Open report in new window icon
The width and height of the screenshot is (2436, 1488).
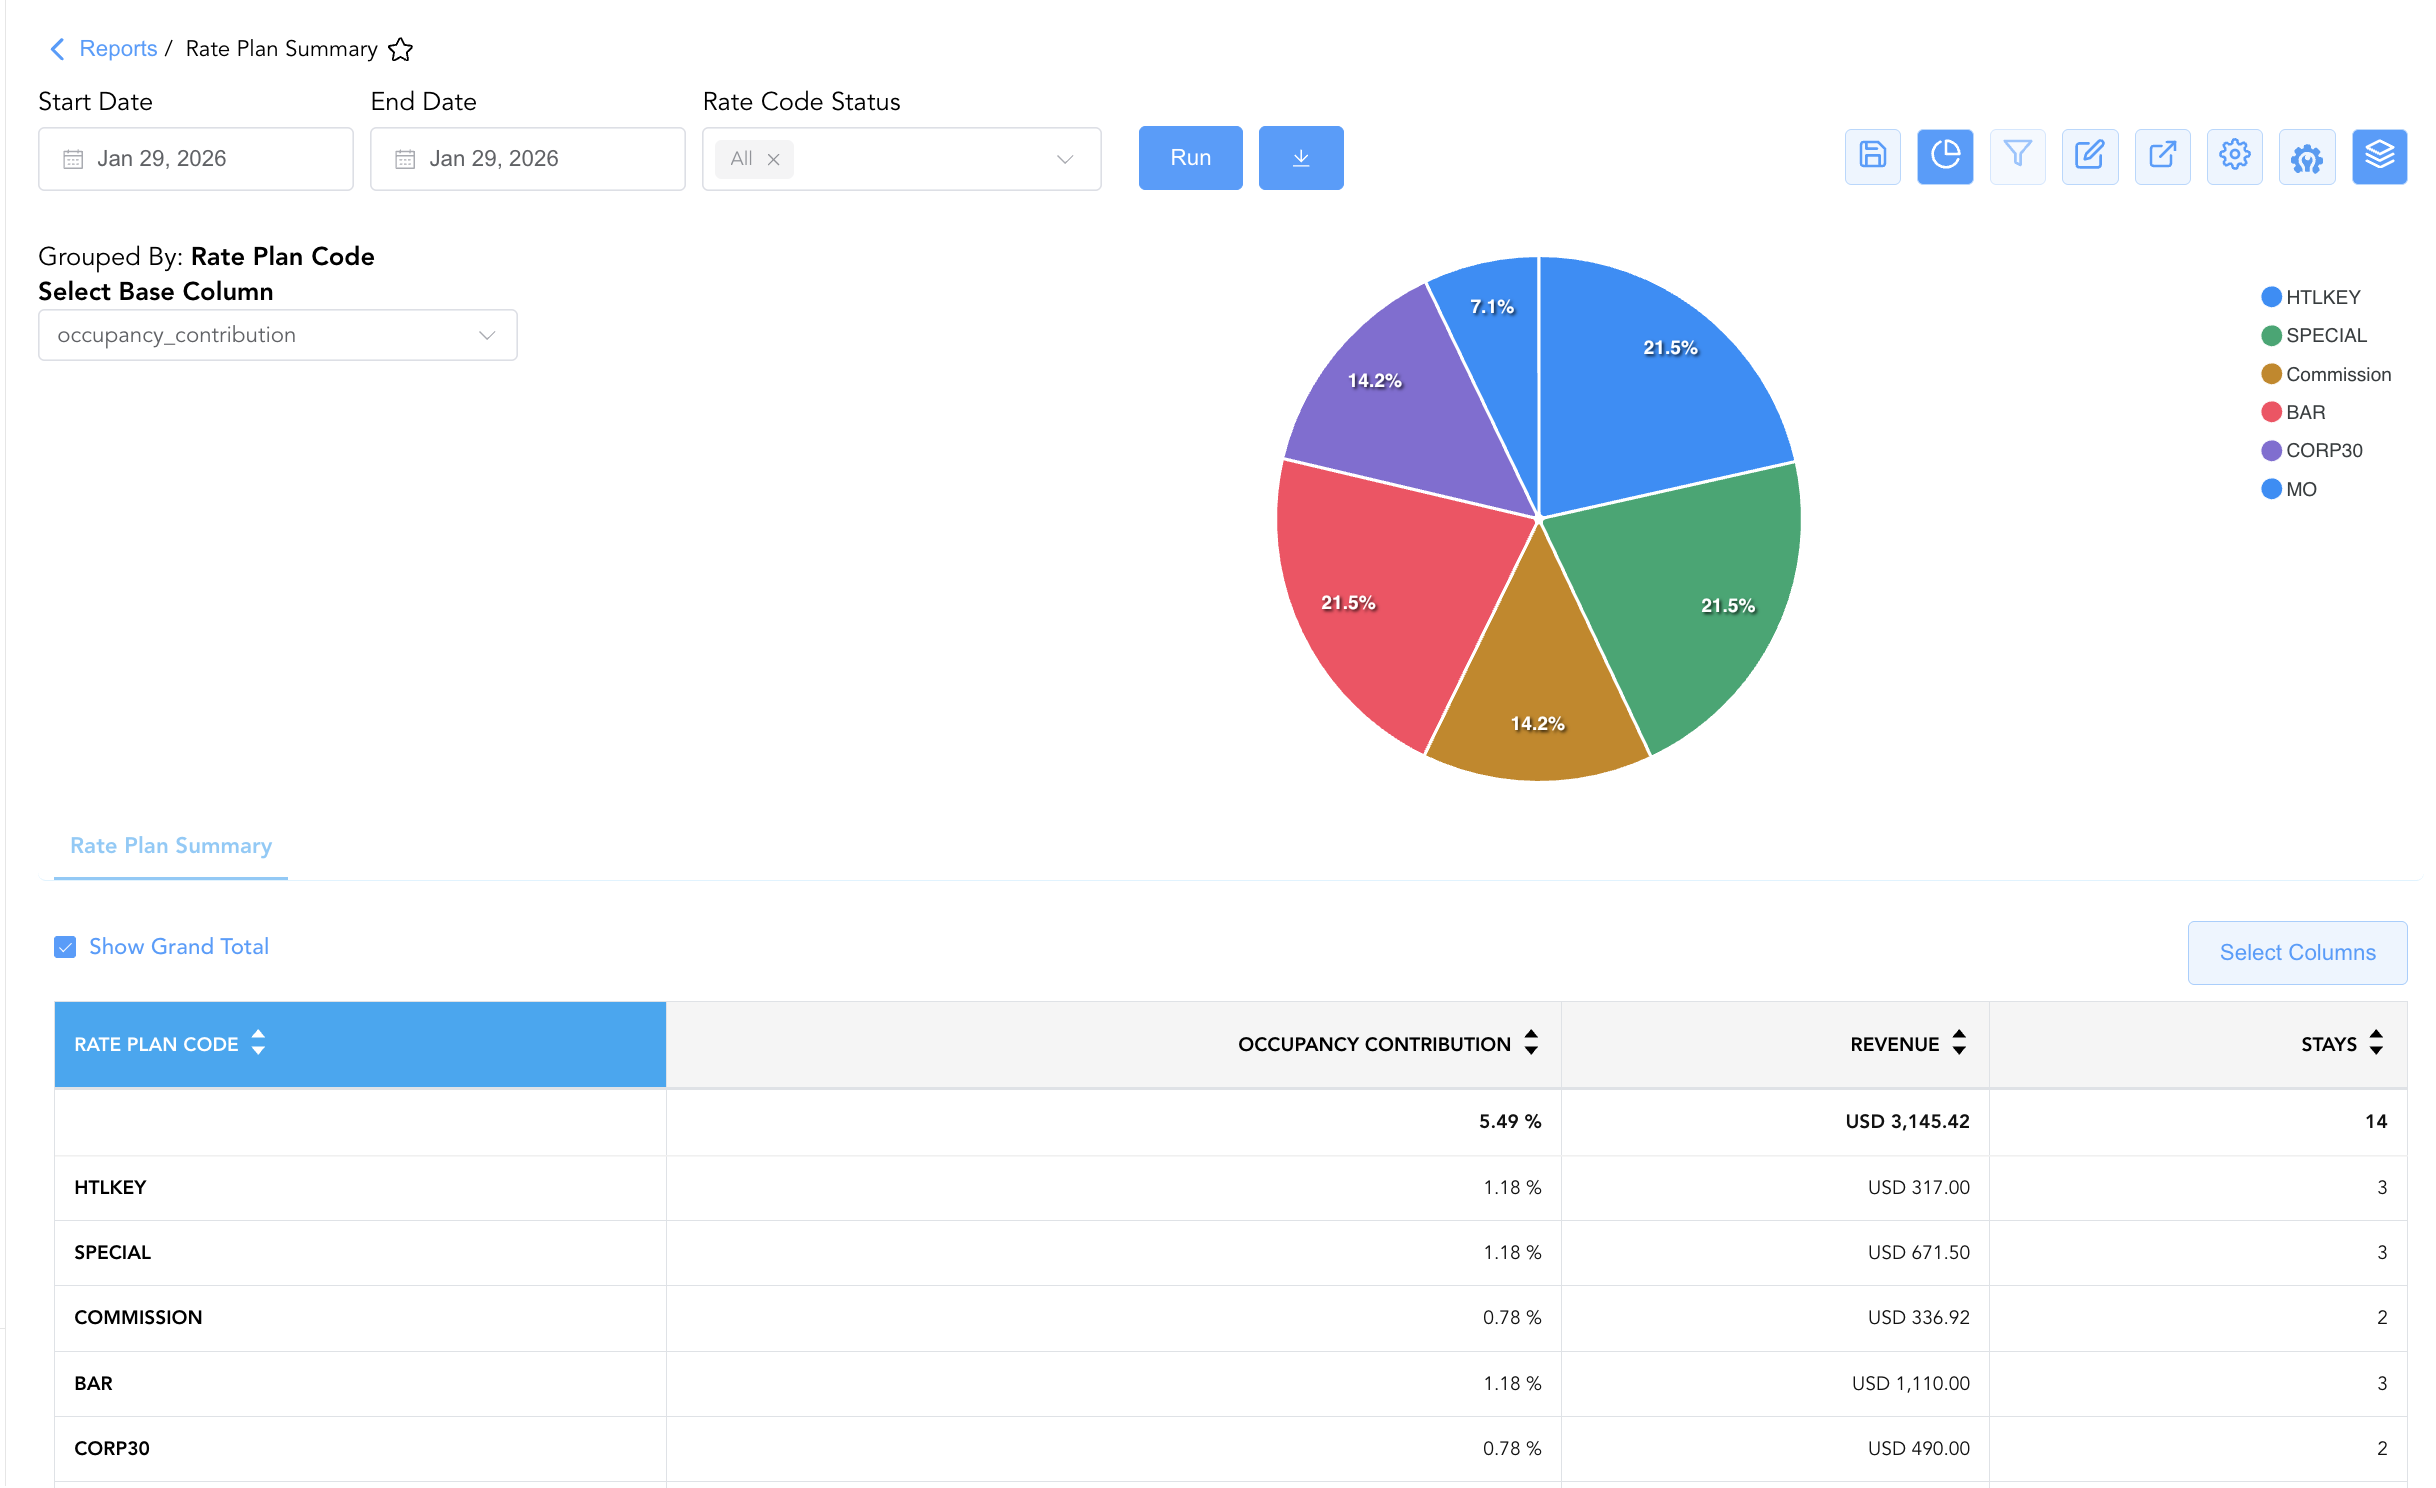coord(2162,157)
